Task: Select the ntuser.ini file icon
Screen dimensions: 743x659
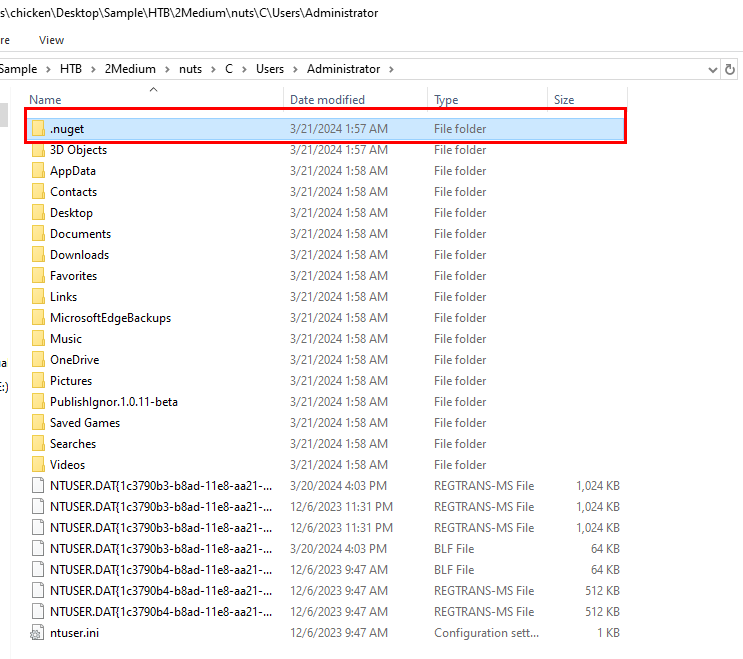Action: coord(38,633)
